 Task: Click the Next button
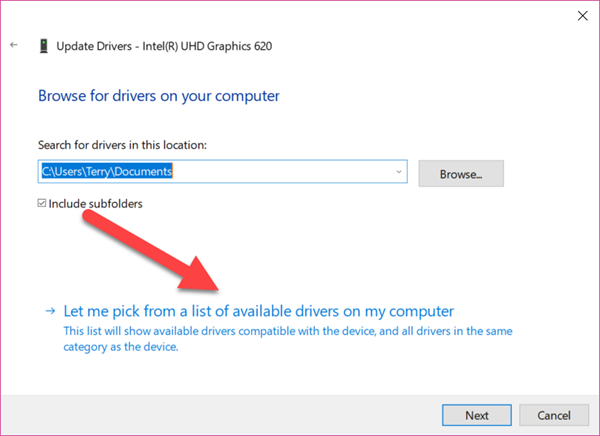tap(476, 415)
